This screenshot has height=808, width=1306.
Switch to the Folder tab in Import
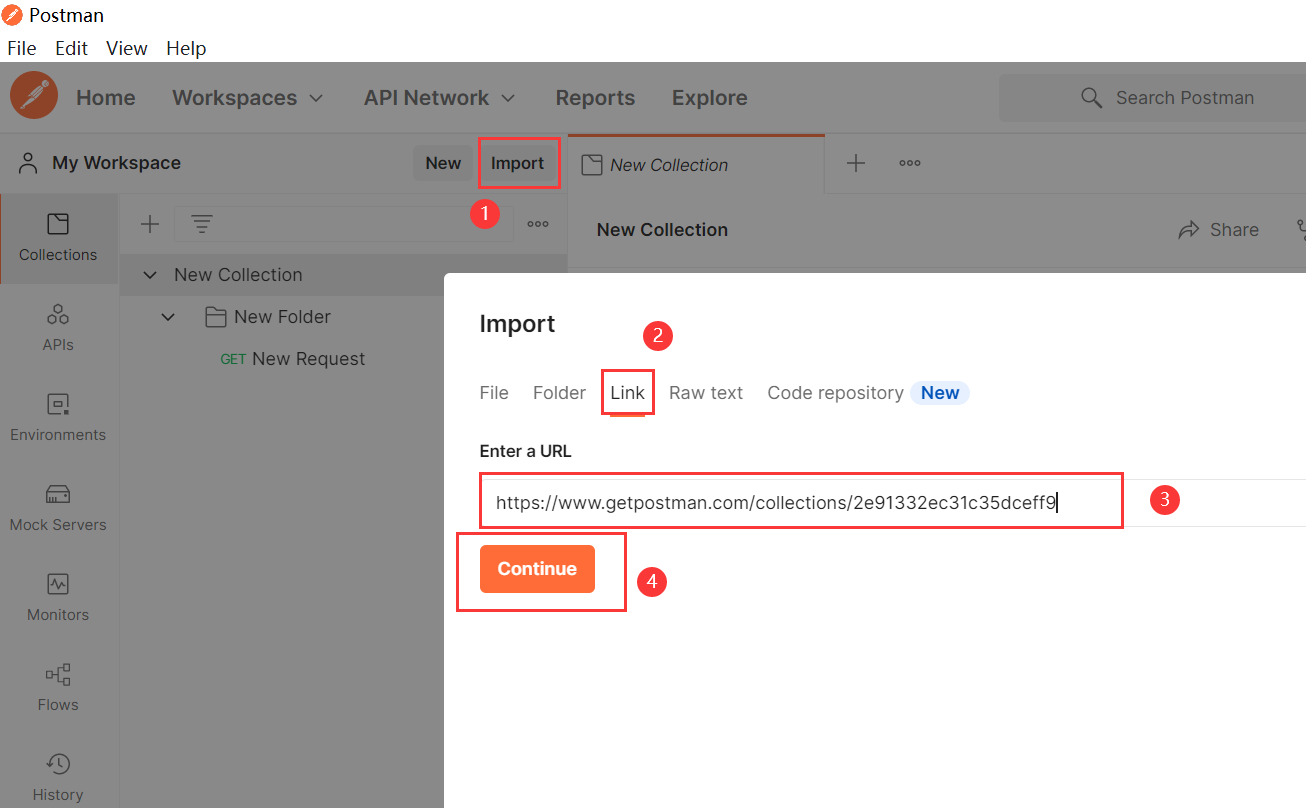coord(559,393)
